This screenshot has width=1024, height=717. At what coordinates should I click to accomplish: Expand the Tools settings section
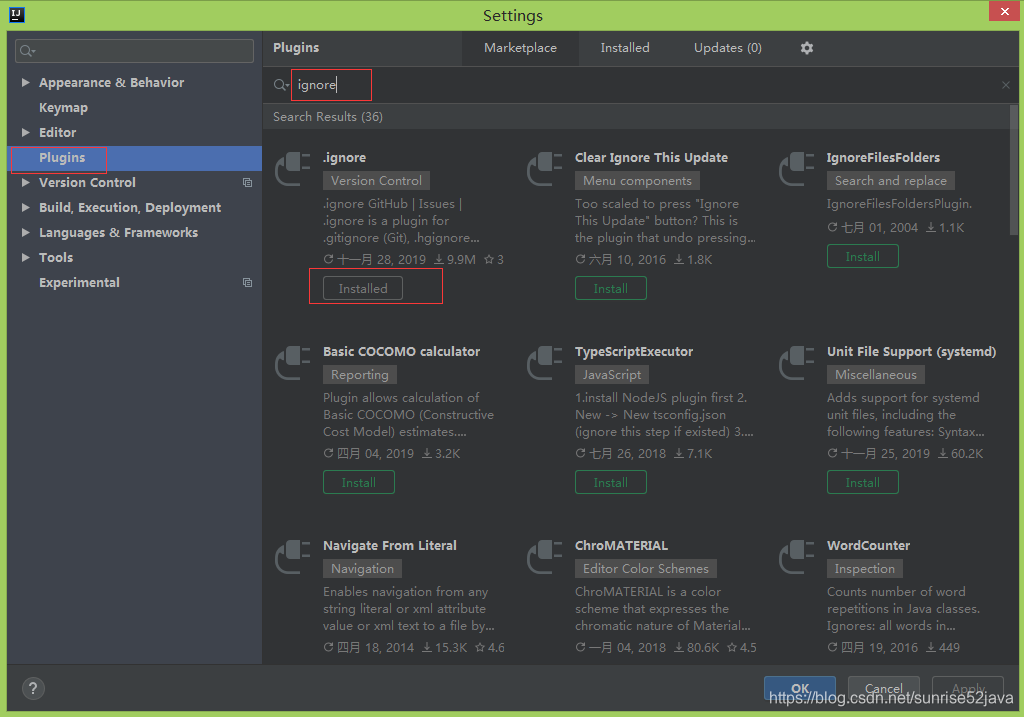(25, 257)
